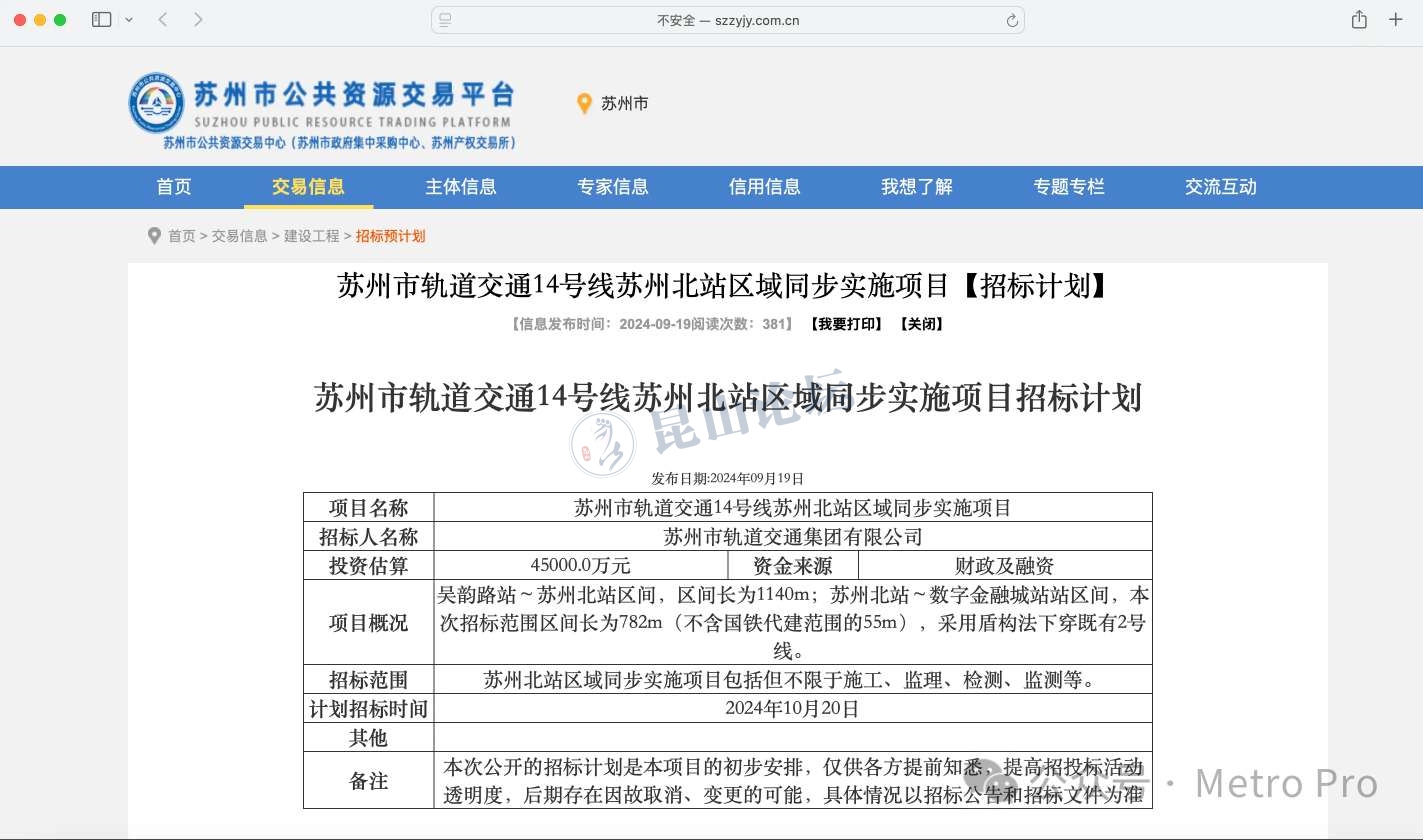Focus the szzyjy.com.cn address bar
This screenshot has width=1423, height=840.
(x=728, y=20)
